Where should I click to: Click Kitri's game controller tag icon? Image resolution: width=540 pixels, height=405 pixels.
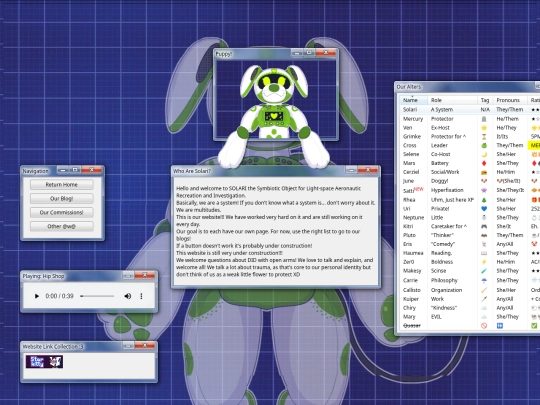[x=484, y=227]
